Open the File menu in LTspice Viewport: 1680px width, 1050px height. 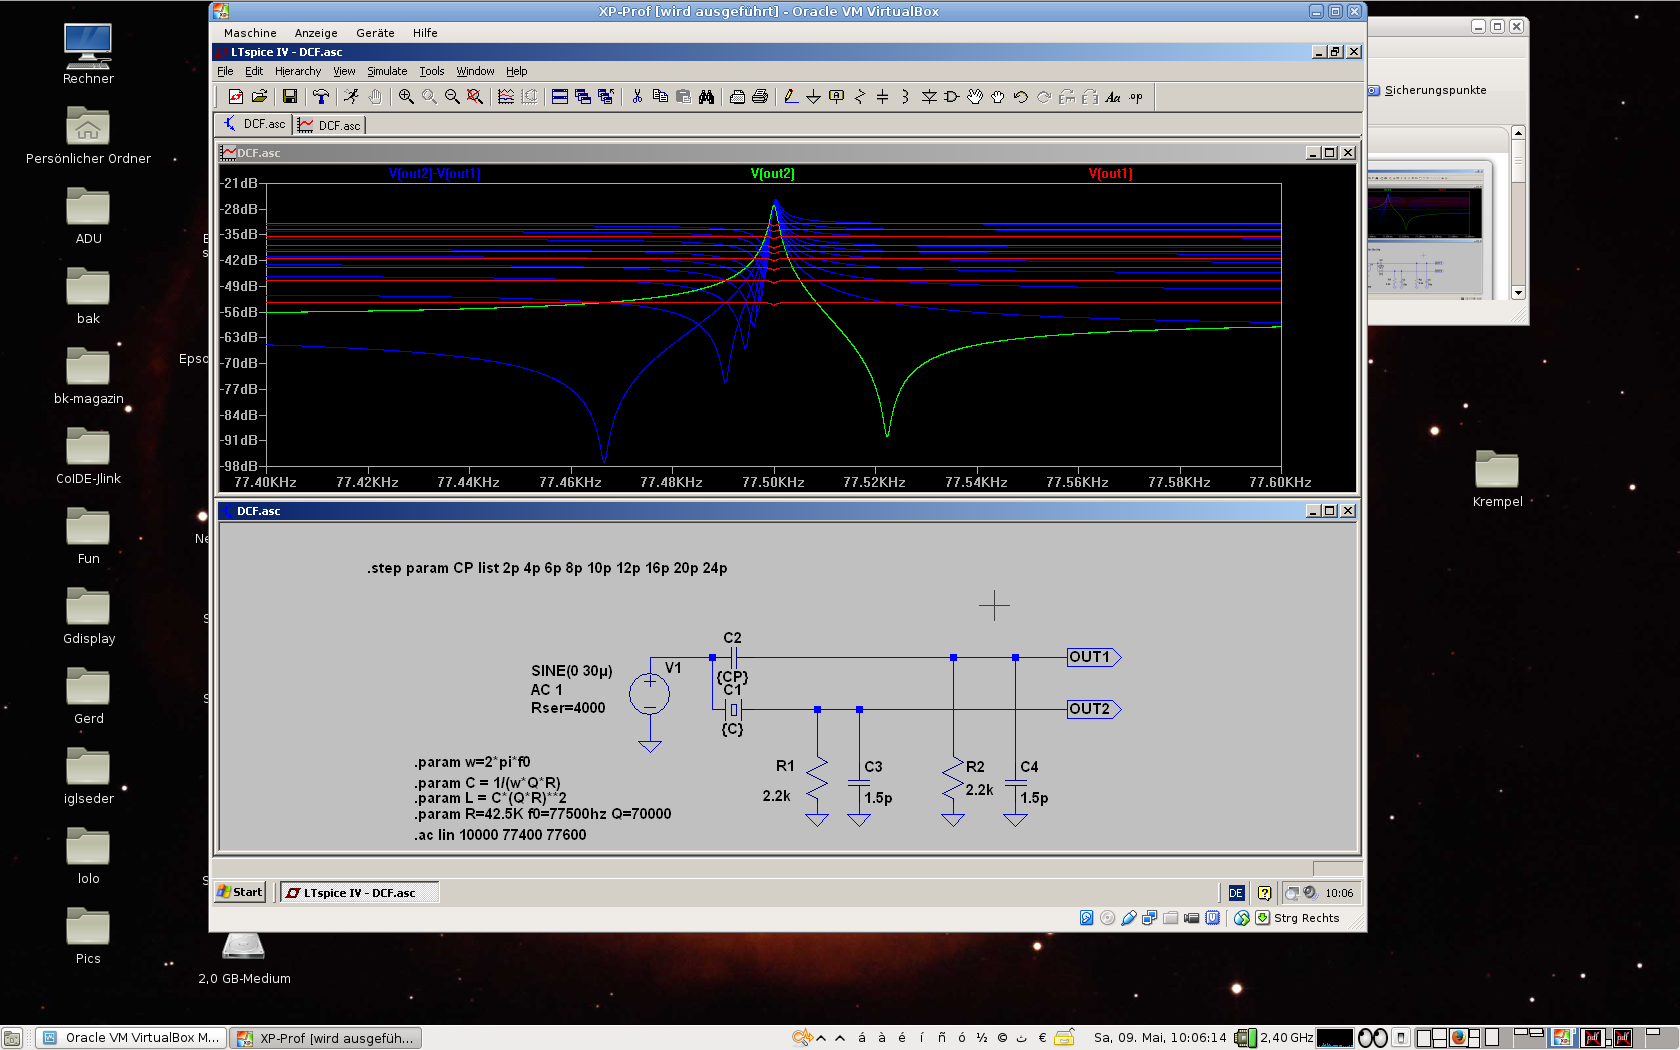(x=225, y=71)
